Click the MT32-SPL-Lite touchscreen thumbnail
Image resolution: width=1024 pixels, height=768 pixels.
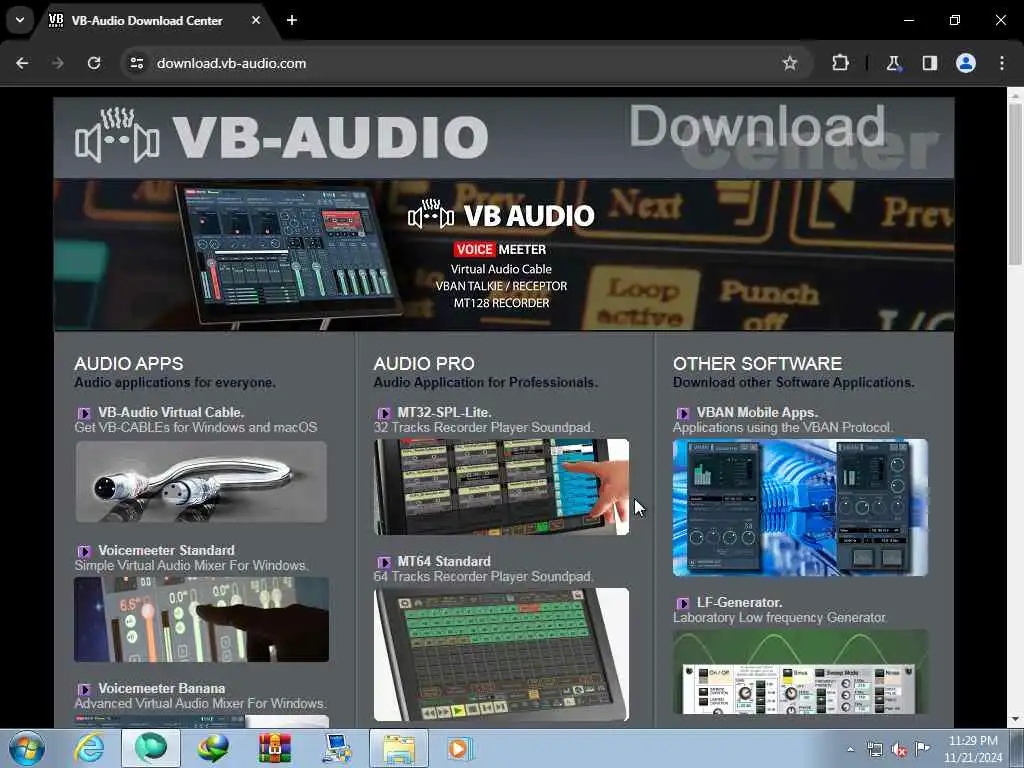point(502,487)
